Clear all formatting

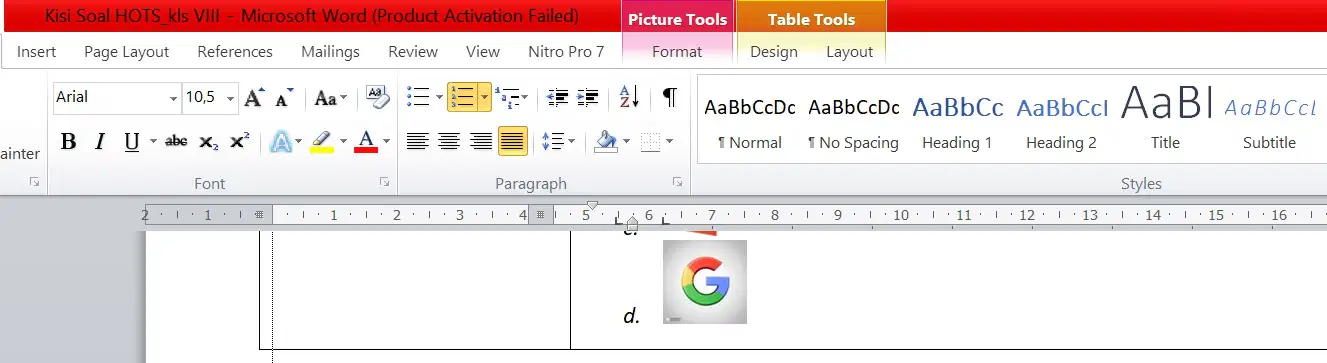[x=377, y=97]
